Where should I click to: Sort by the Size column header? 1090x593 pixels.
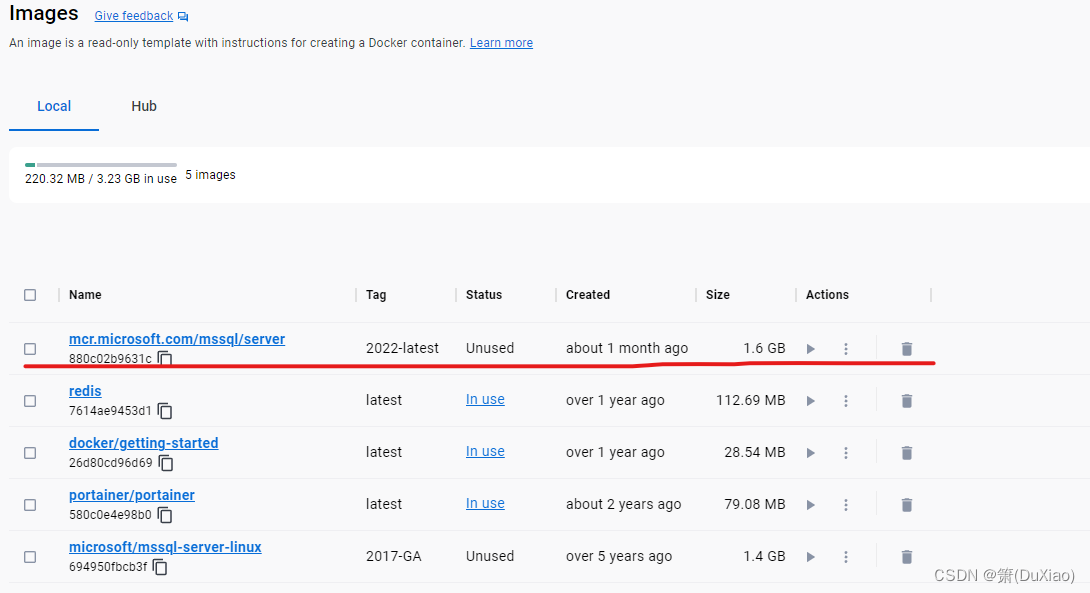pyautogui.click(x=717, y=295)
